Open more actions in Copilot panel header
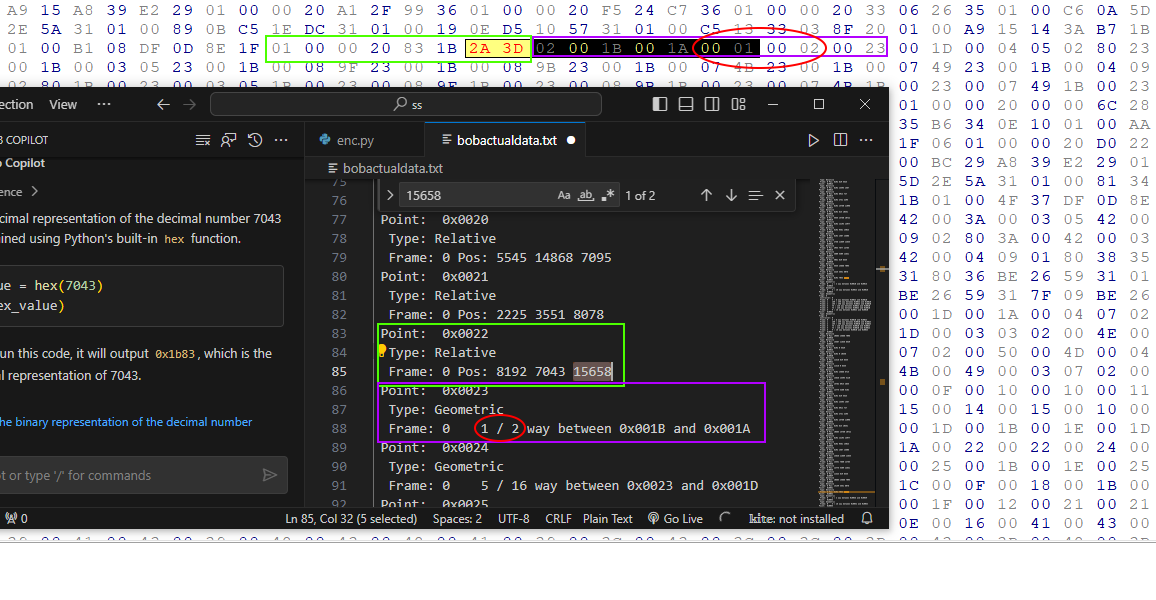1156x600 pixels. click(281, 140)
